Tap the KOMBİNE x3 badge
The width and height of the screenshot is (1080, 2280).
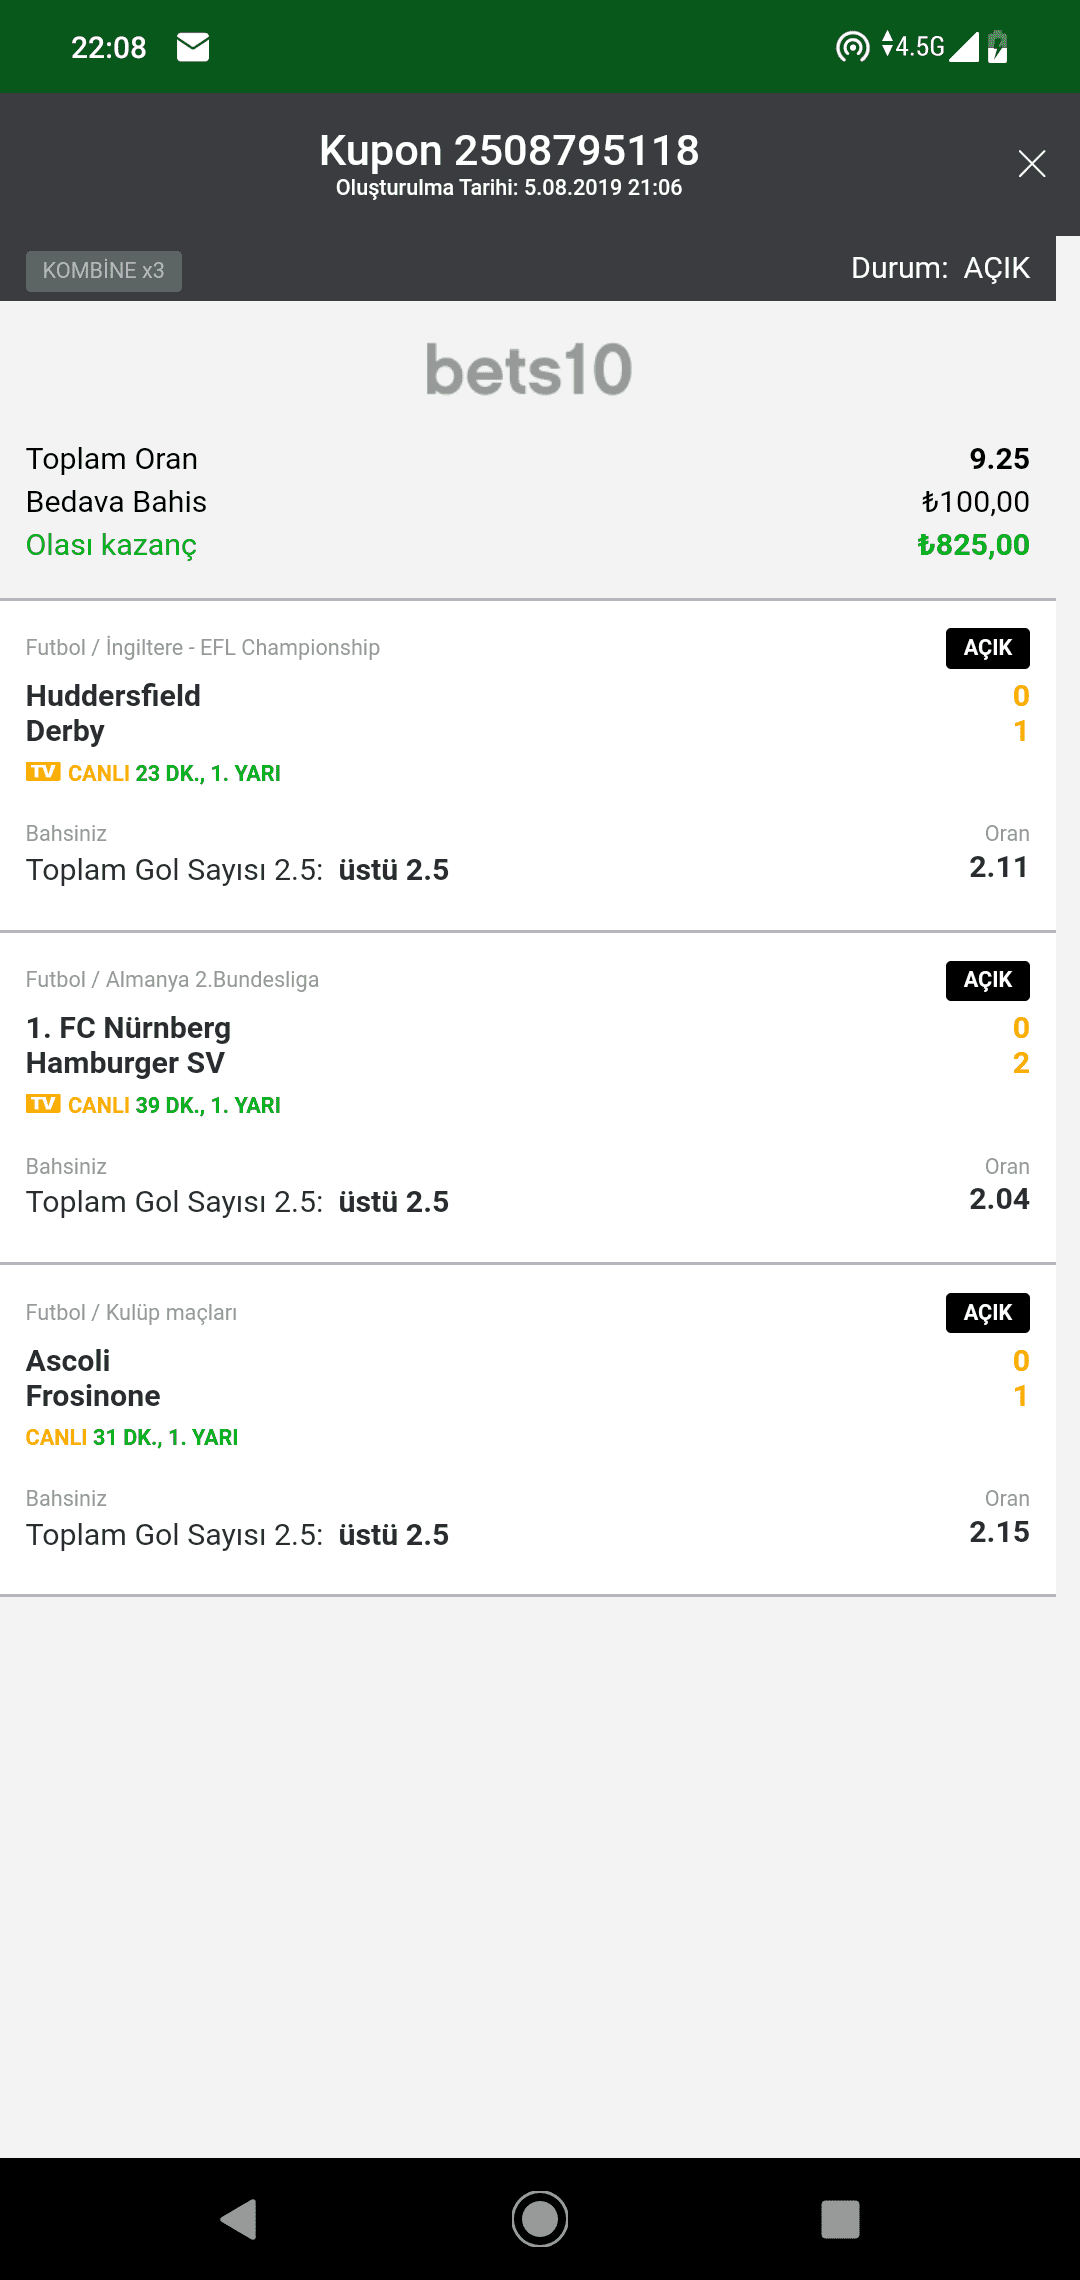[x=104, y=271]
